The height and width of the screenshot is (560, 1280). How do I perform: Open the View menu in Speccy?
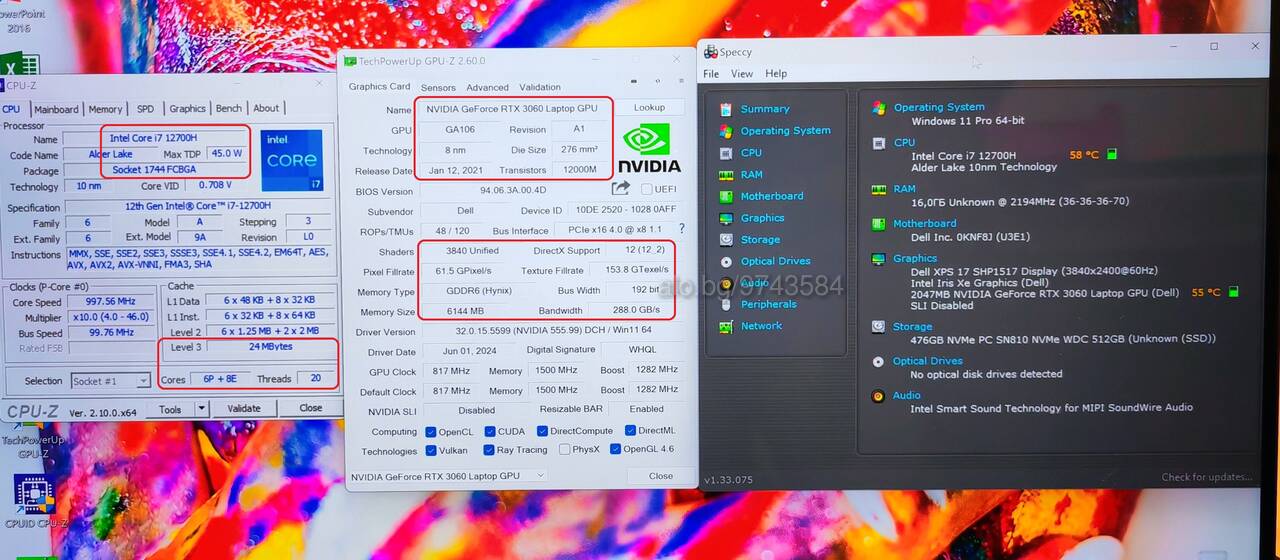coord(742,74)
